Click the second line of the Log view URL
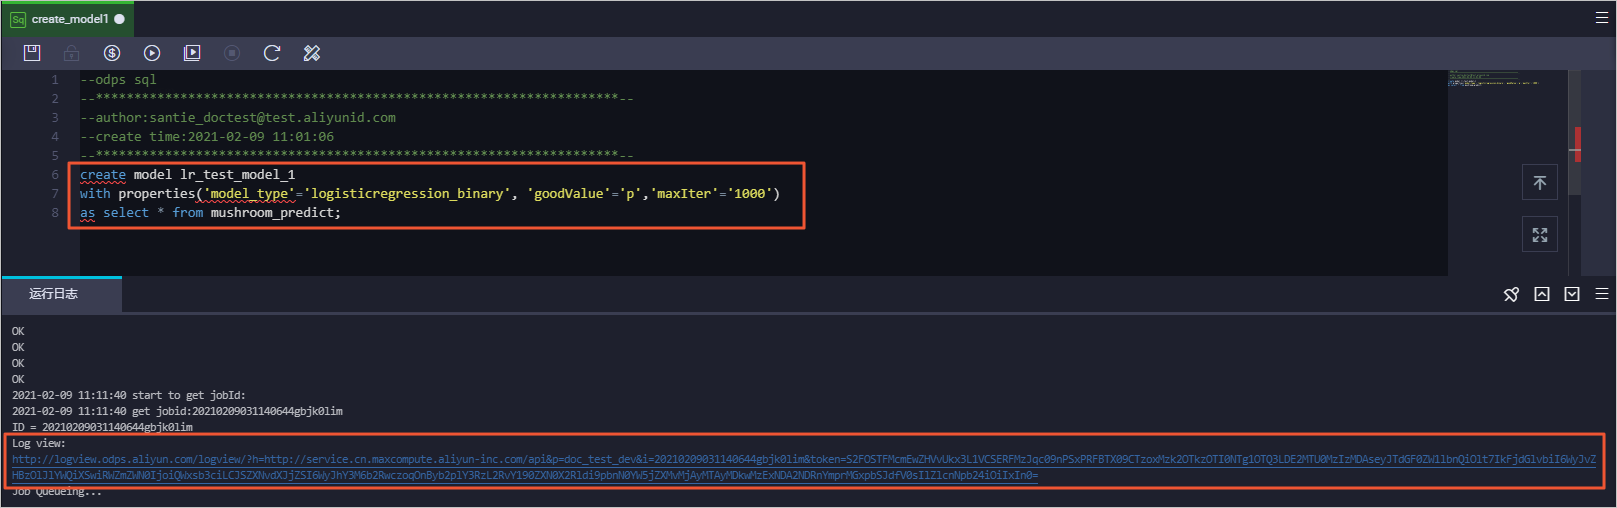The image size is (1617, 508). (525, 475)
